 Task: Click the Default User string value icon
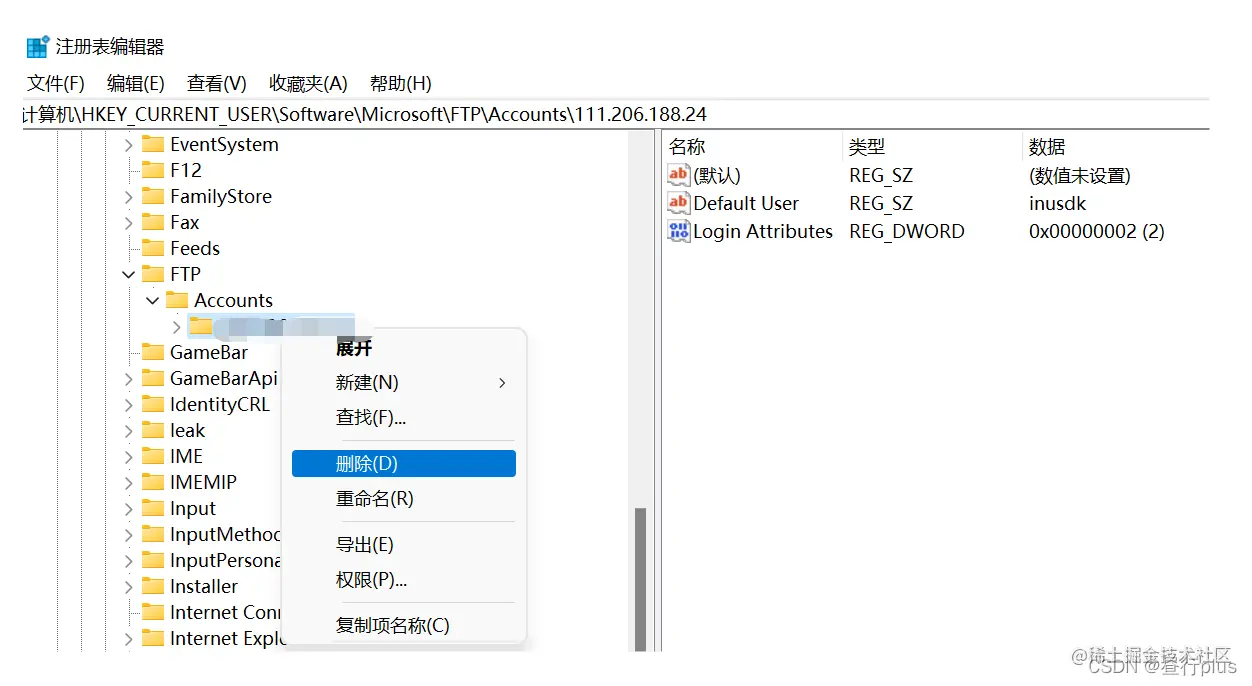point(679,203)
